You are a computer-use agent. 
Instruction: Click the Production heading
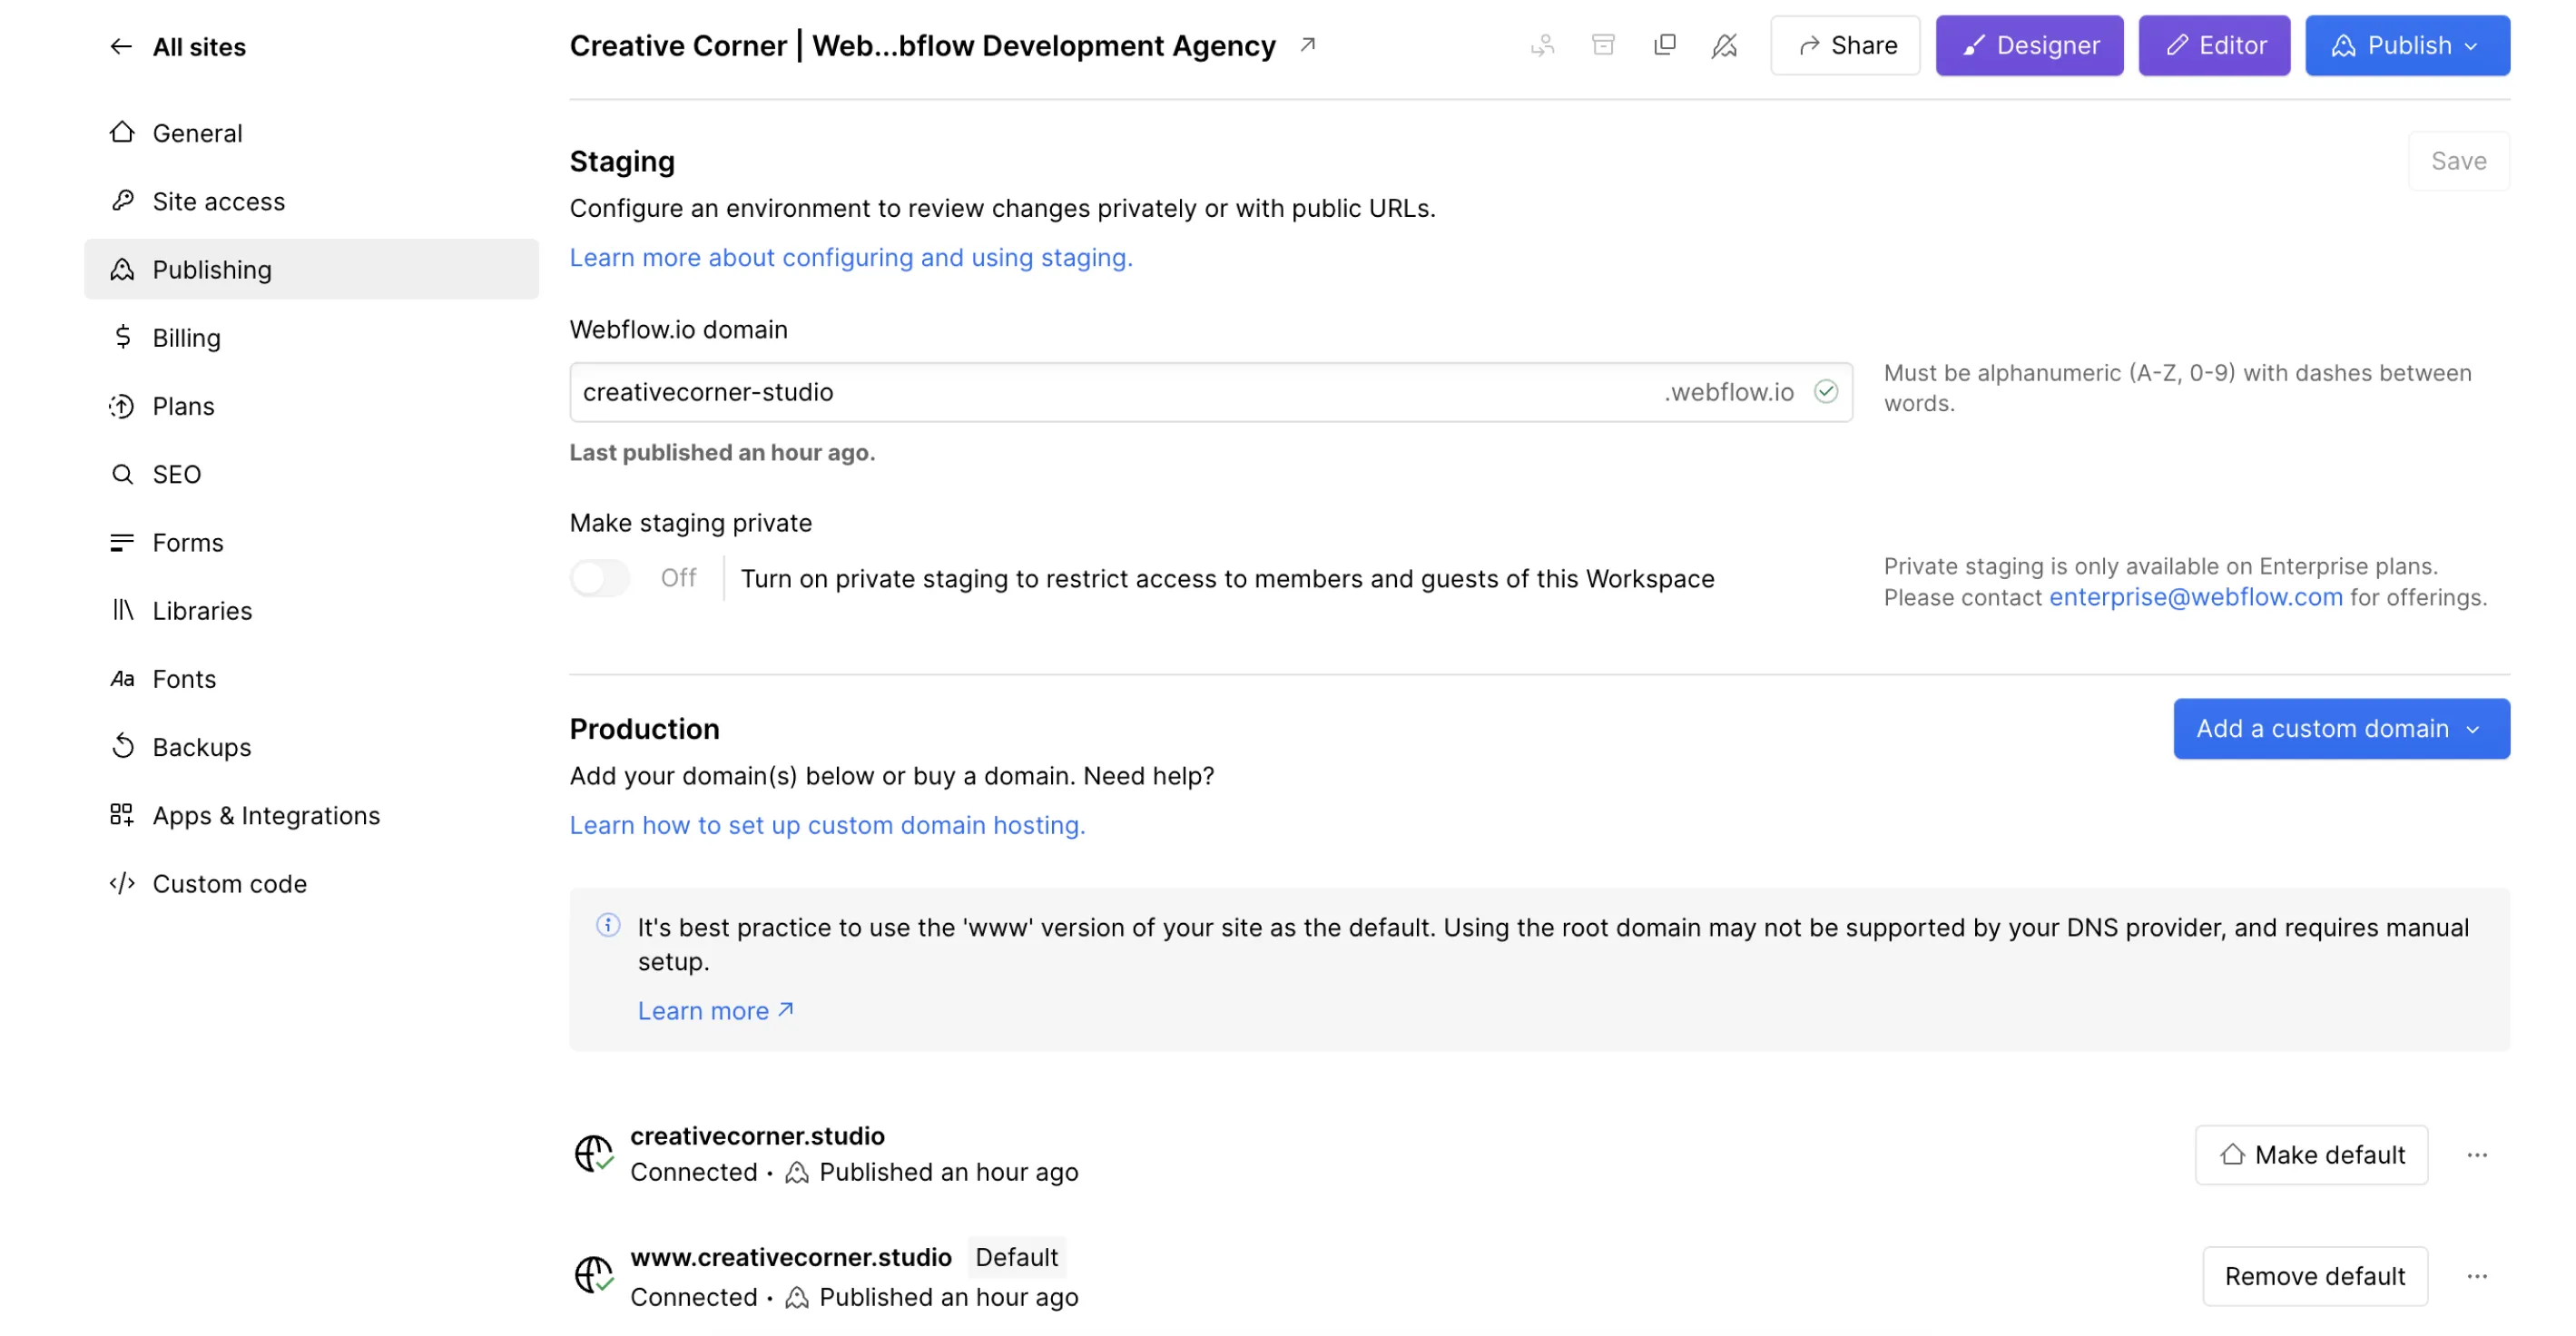click(x=644, y=728)
